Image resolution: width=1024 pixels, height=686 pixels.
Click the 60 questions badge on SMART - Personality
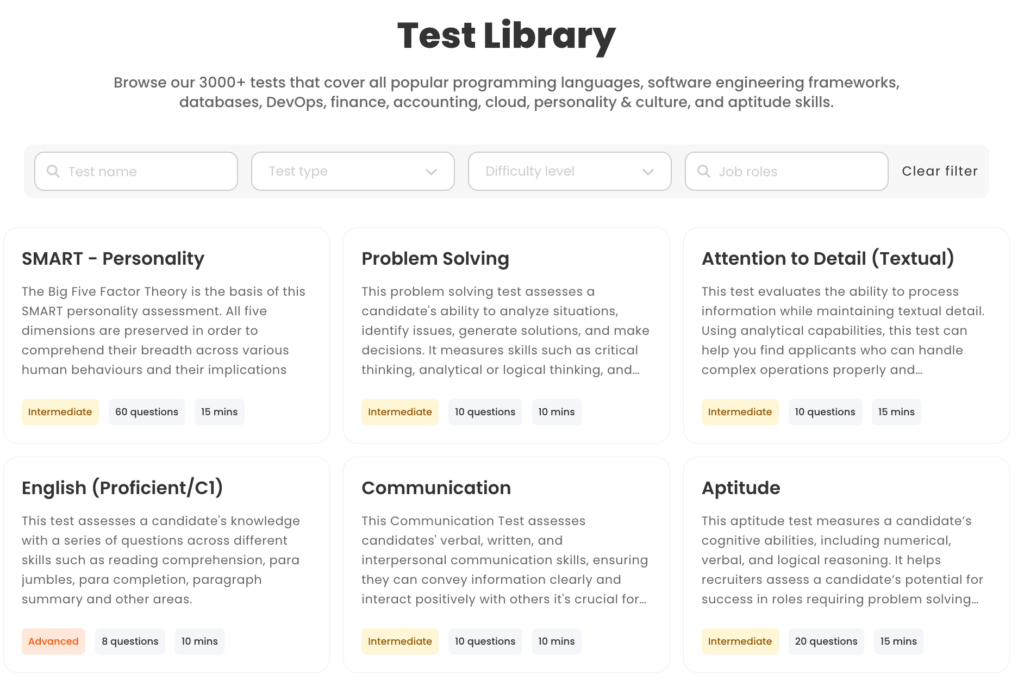(146, 411)
